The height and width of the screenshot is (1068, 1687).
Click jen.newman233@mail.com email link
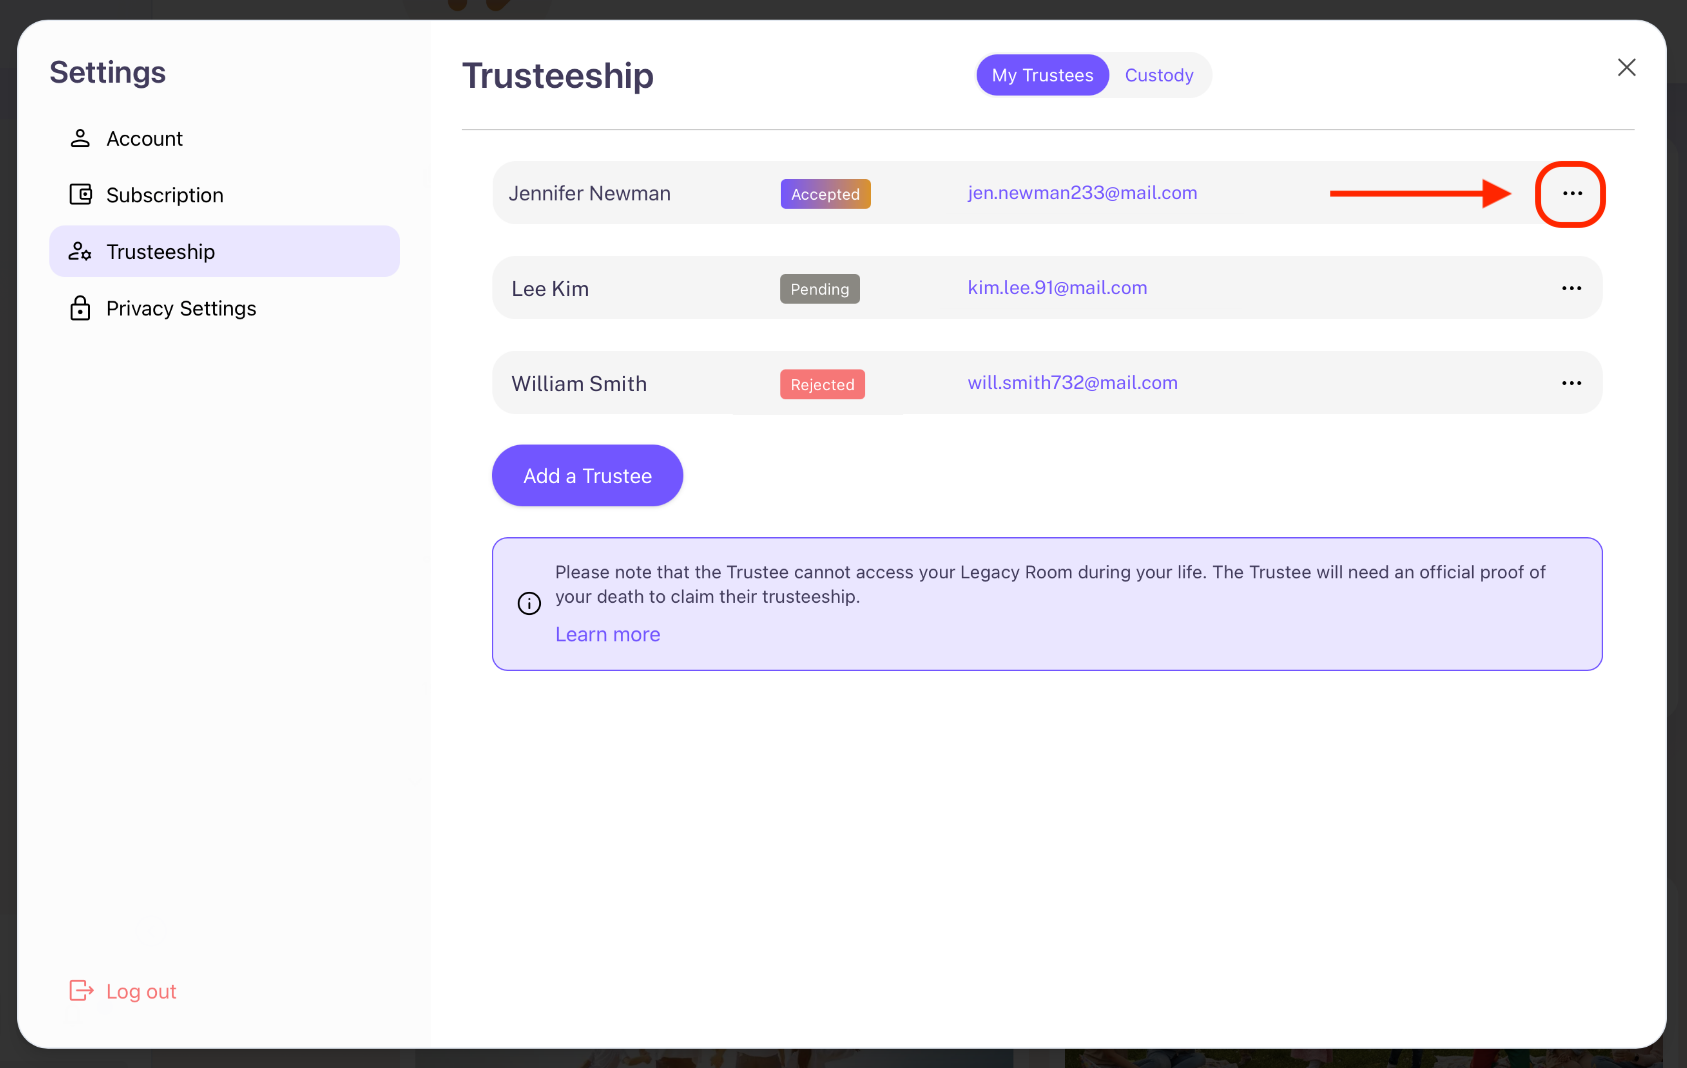coord(1082,193)
